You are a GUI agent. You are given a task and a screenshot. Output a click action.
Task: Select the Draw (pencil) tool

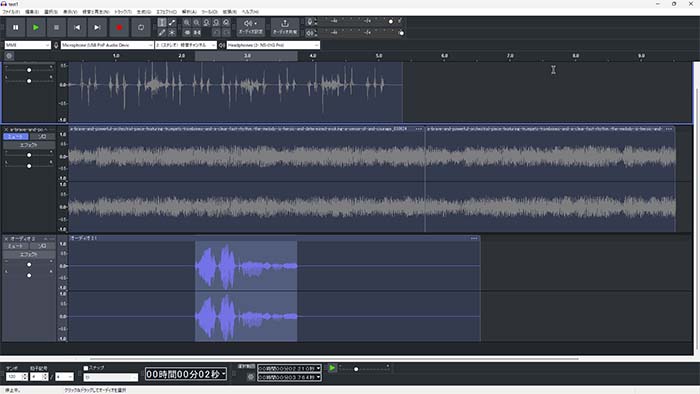point(162,33)
